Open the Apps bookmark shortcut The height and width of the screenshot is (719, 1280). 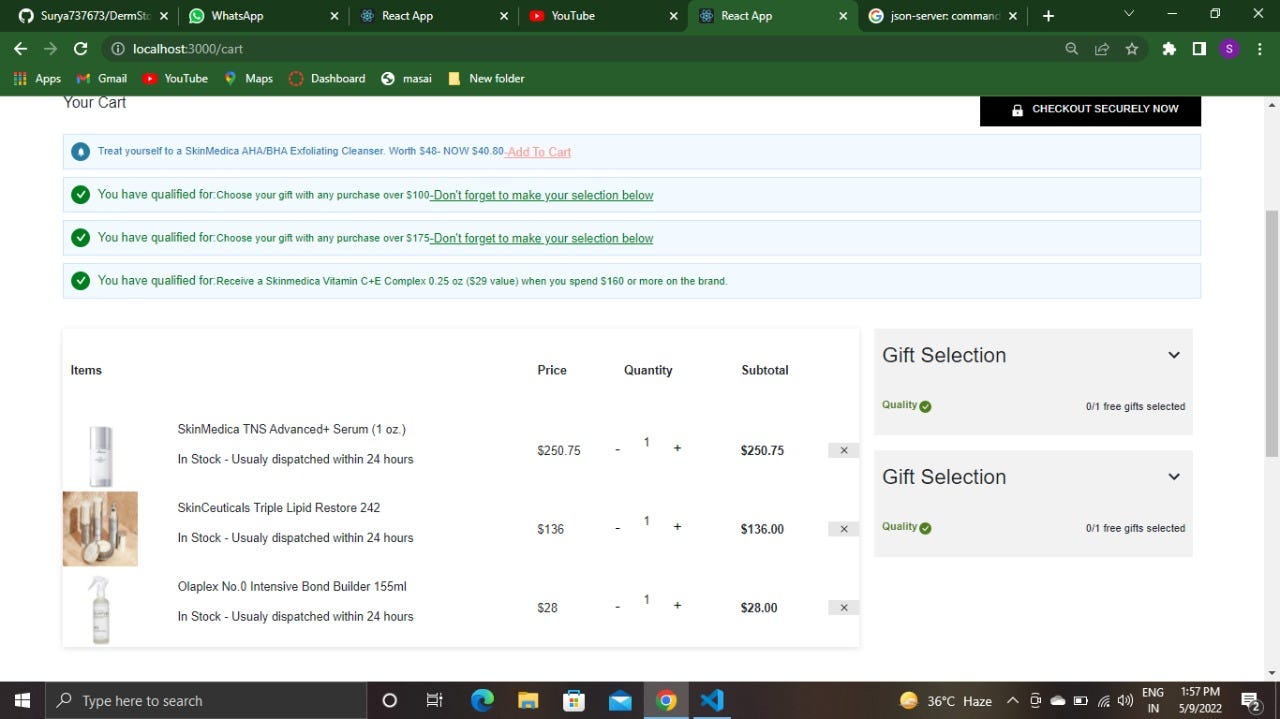[37, 78]
